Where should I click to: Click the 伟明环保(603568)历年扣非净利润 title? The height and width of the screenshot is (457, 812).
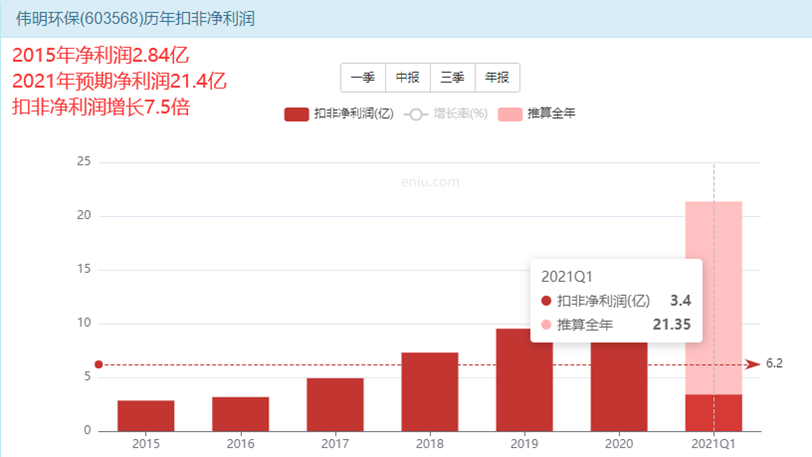coord(135,19)
